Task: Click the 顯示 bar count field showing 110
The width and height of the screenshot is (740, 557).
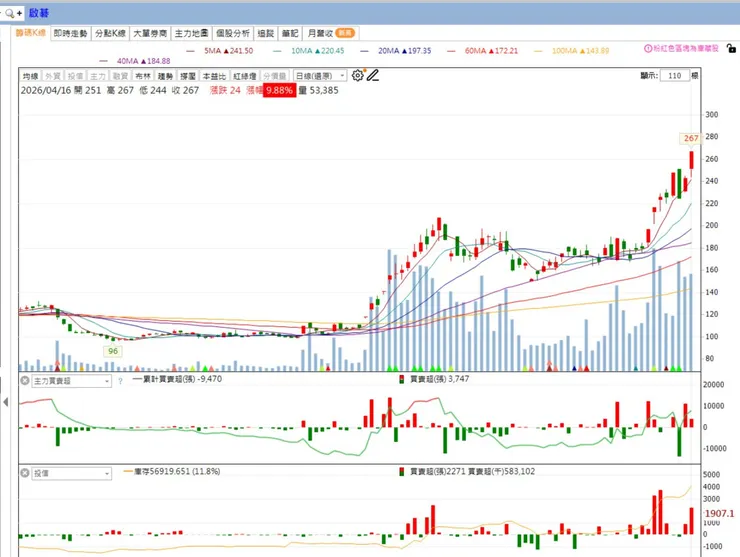Action: pyautogui.click(x=674, y=76)
